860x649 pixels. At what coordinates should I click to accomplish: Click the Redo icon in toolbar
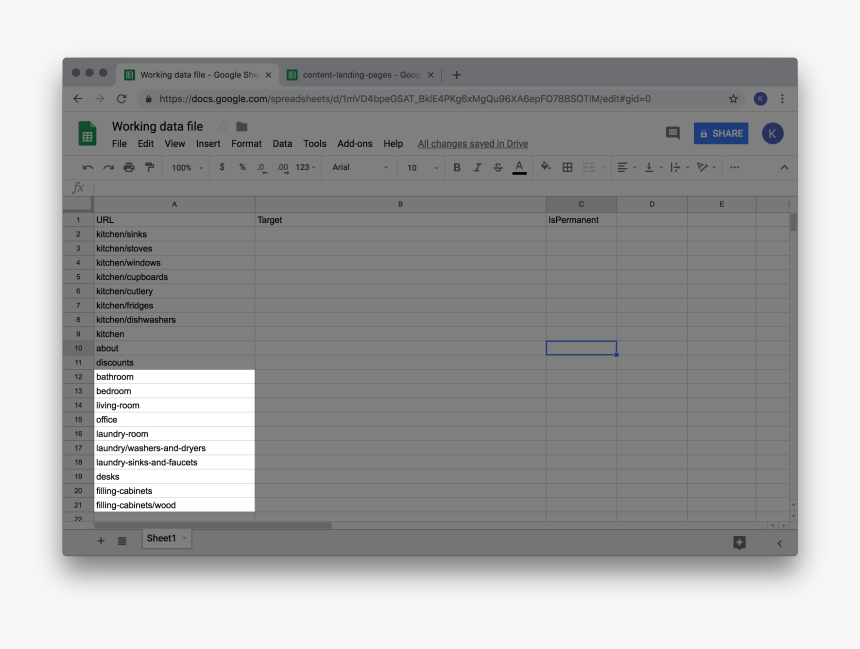109,167
